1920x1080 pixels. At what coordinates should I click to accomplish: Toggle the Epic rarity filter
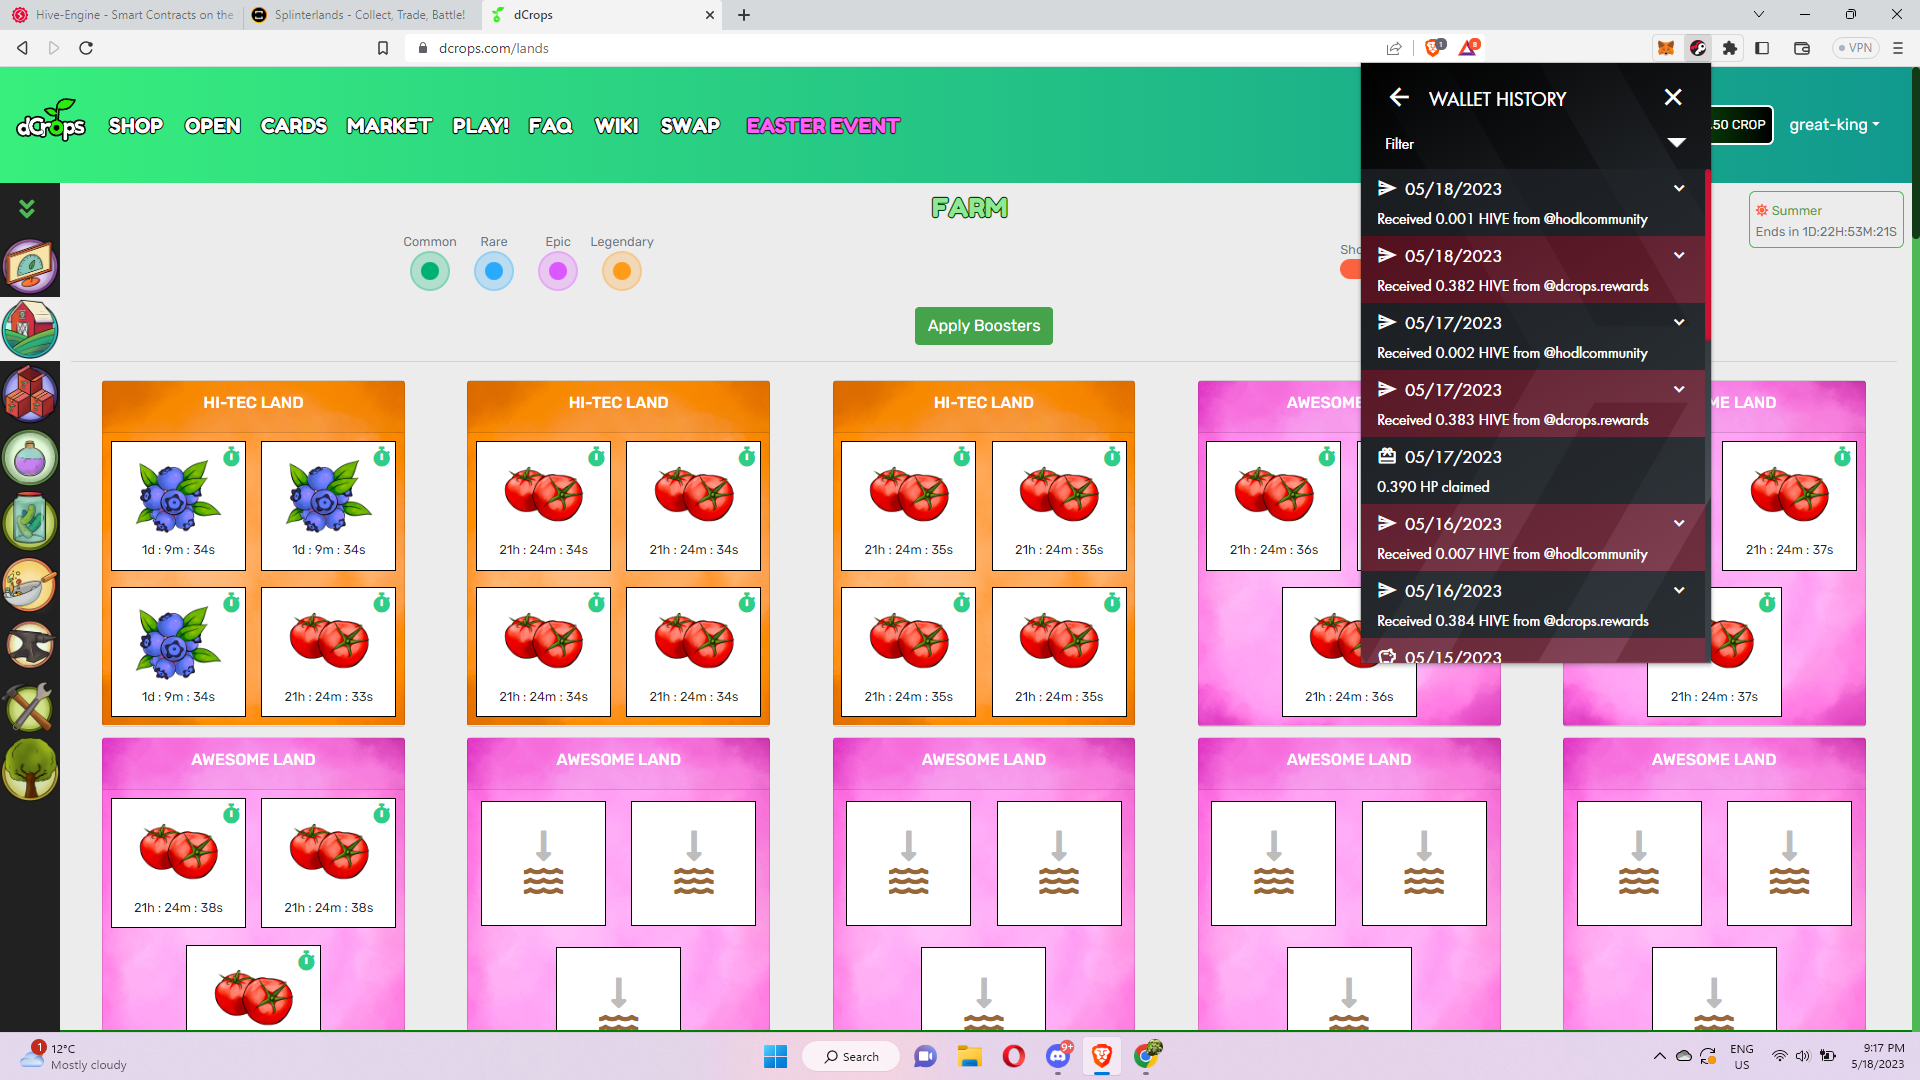click(x=558, y=271)
